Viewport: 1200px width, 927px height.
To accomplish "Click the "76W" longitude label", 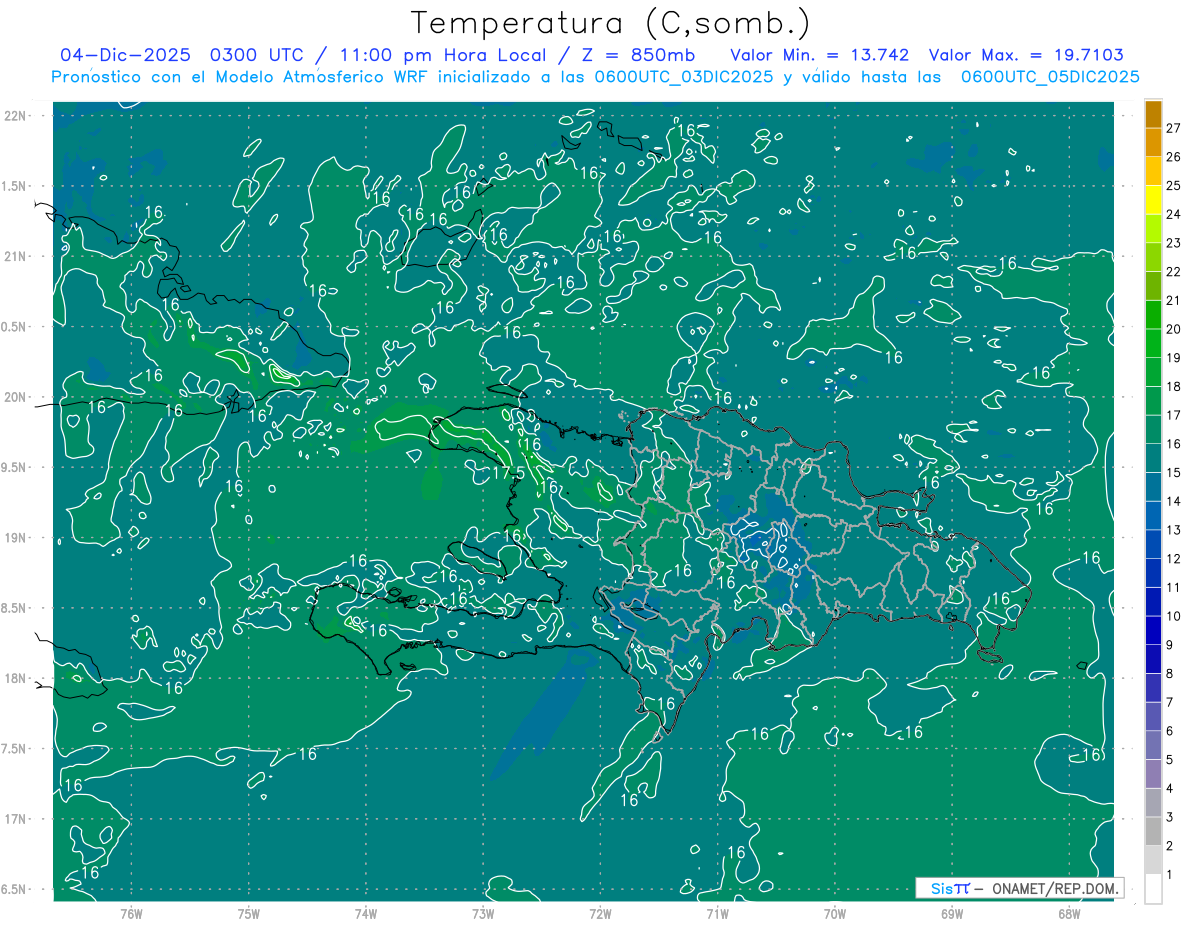I will [131, 913].
